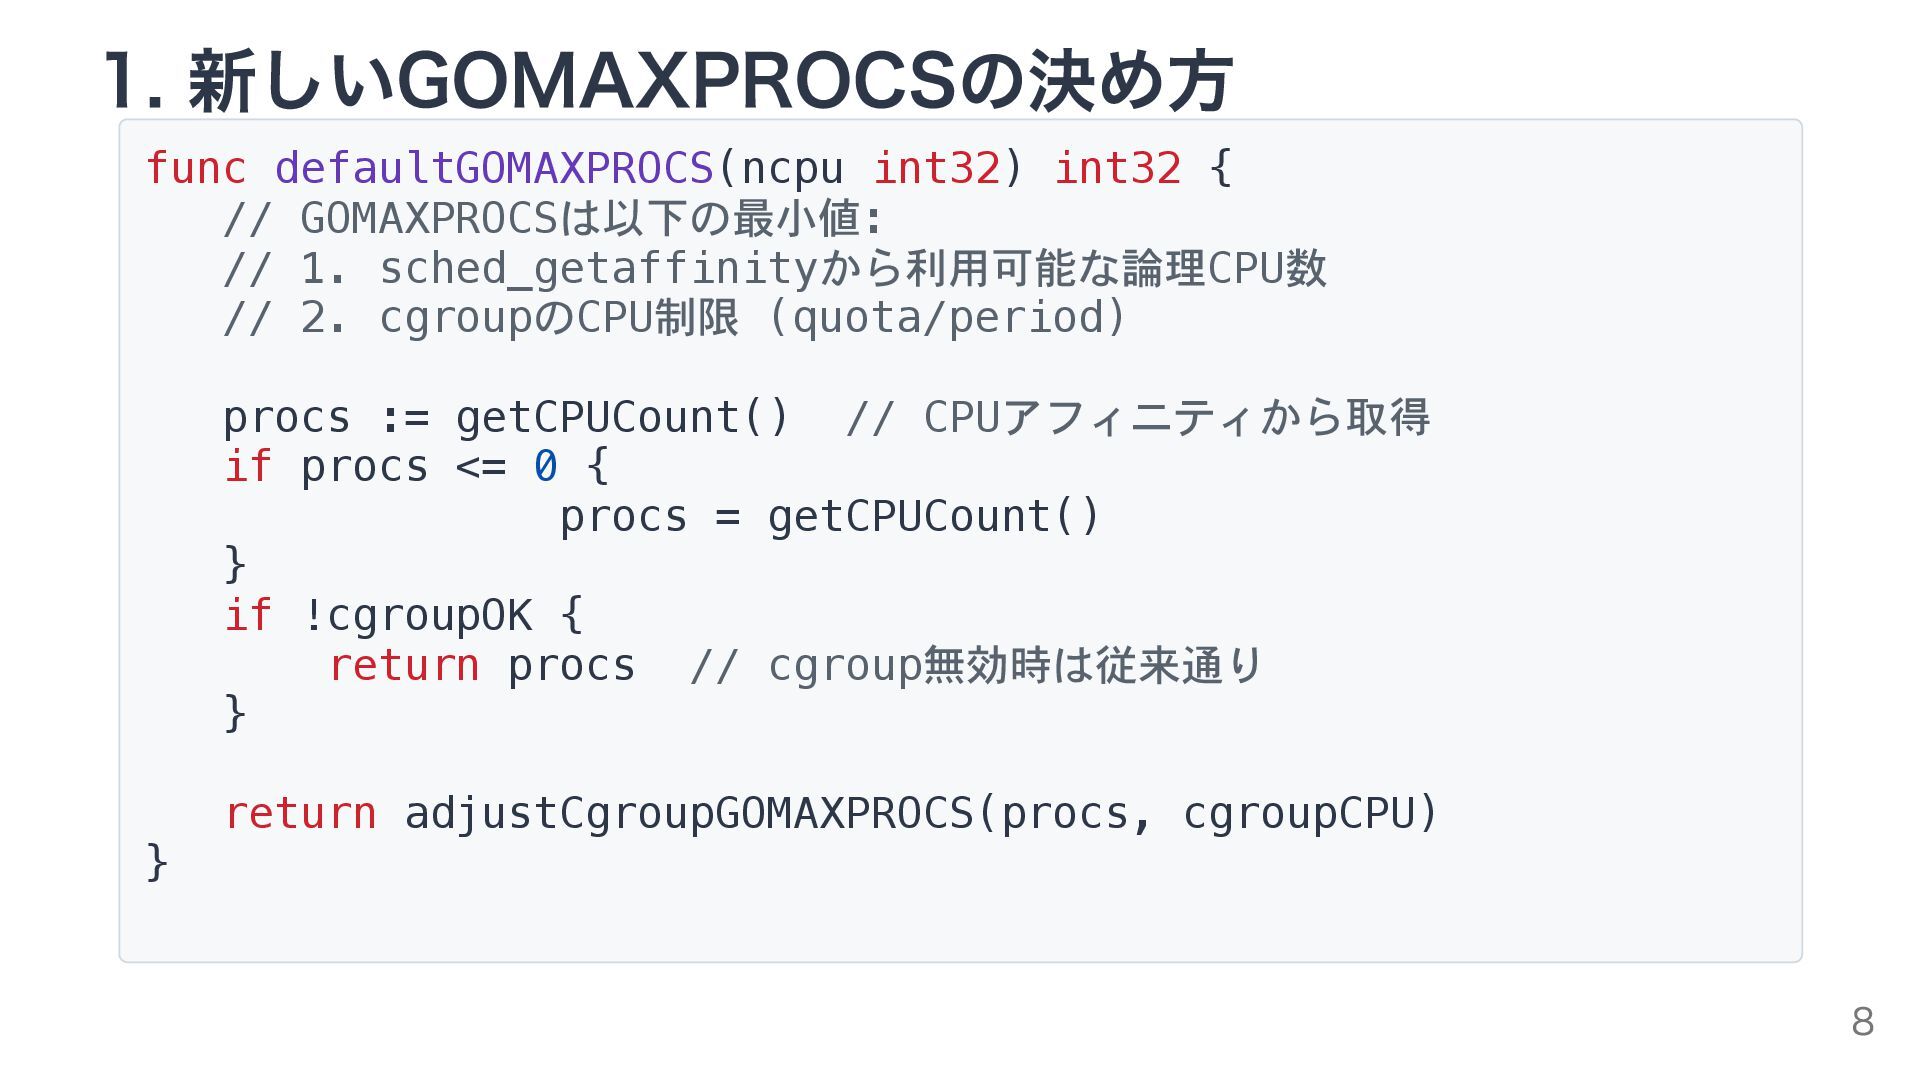Click the GOMAXPROCSは以下の最小値 comment
Image resolution: width=1920 pixels, height=1080 pixels.
(x=553, y=218)
